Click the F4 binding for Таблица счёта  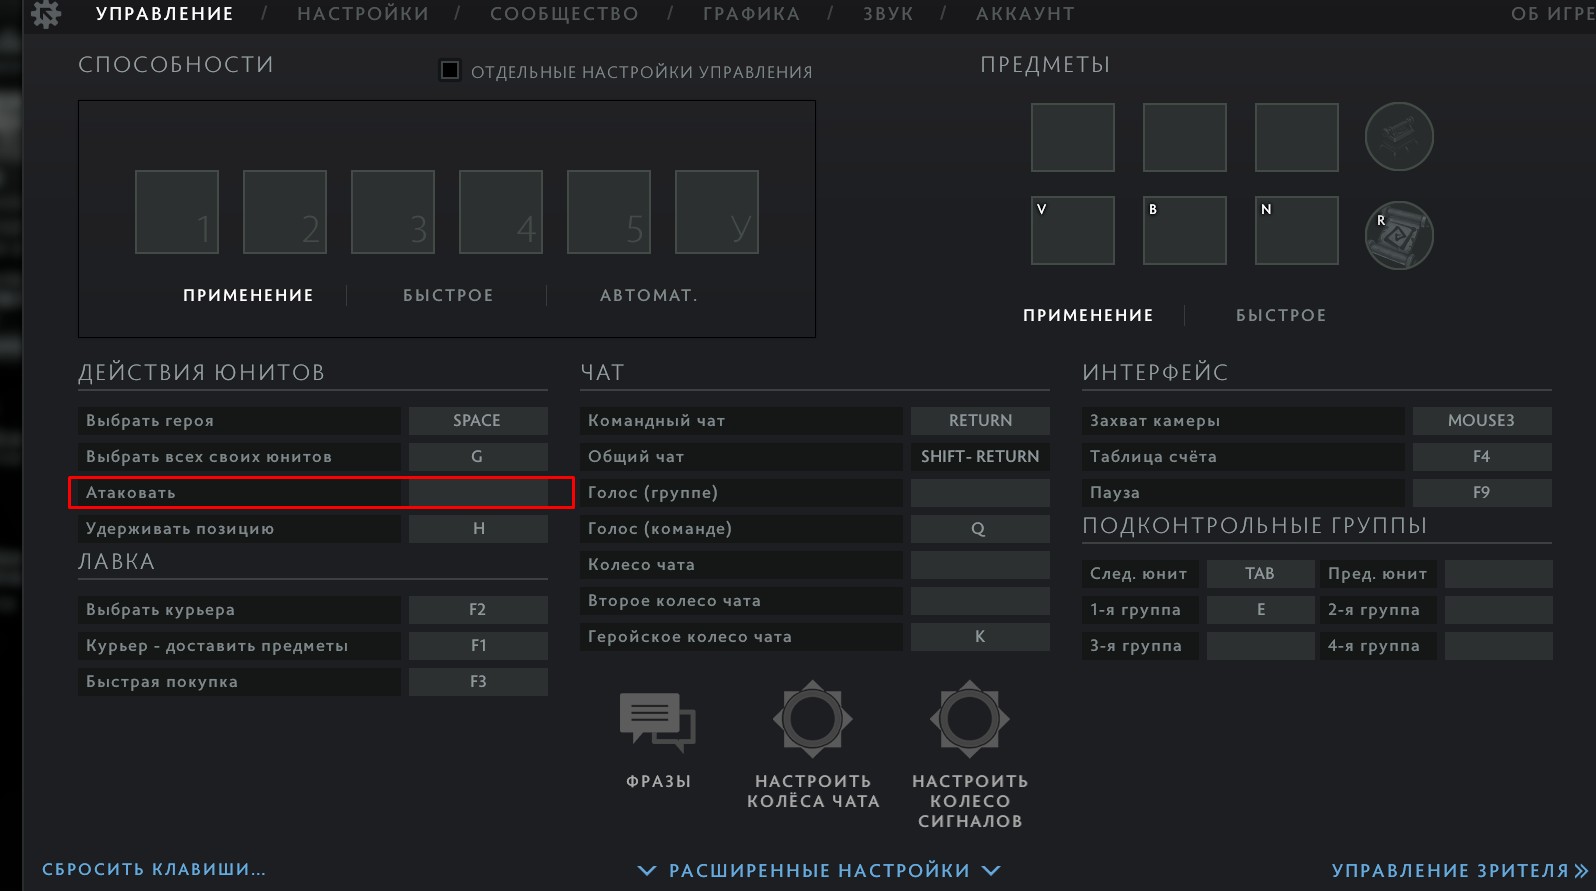(1482, 456)
